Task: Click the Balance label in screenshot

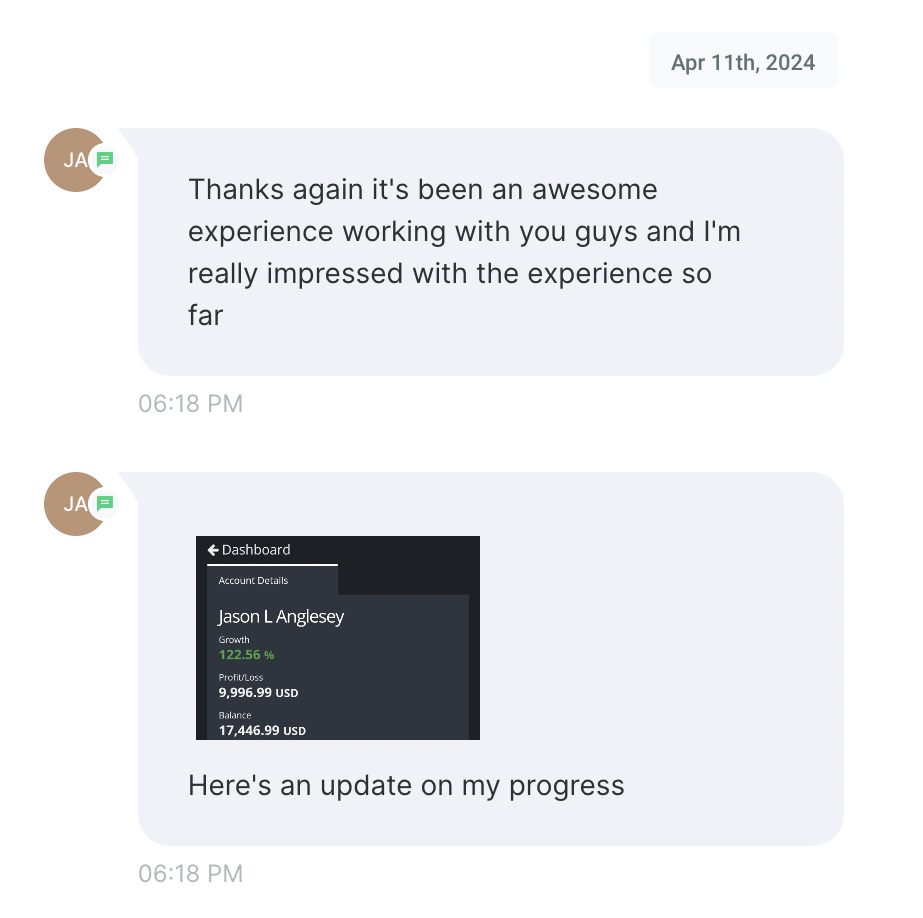Action: (x=235, y=715)
